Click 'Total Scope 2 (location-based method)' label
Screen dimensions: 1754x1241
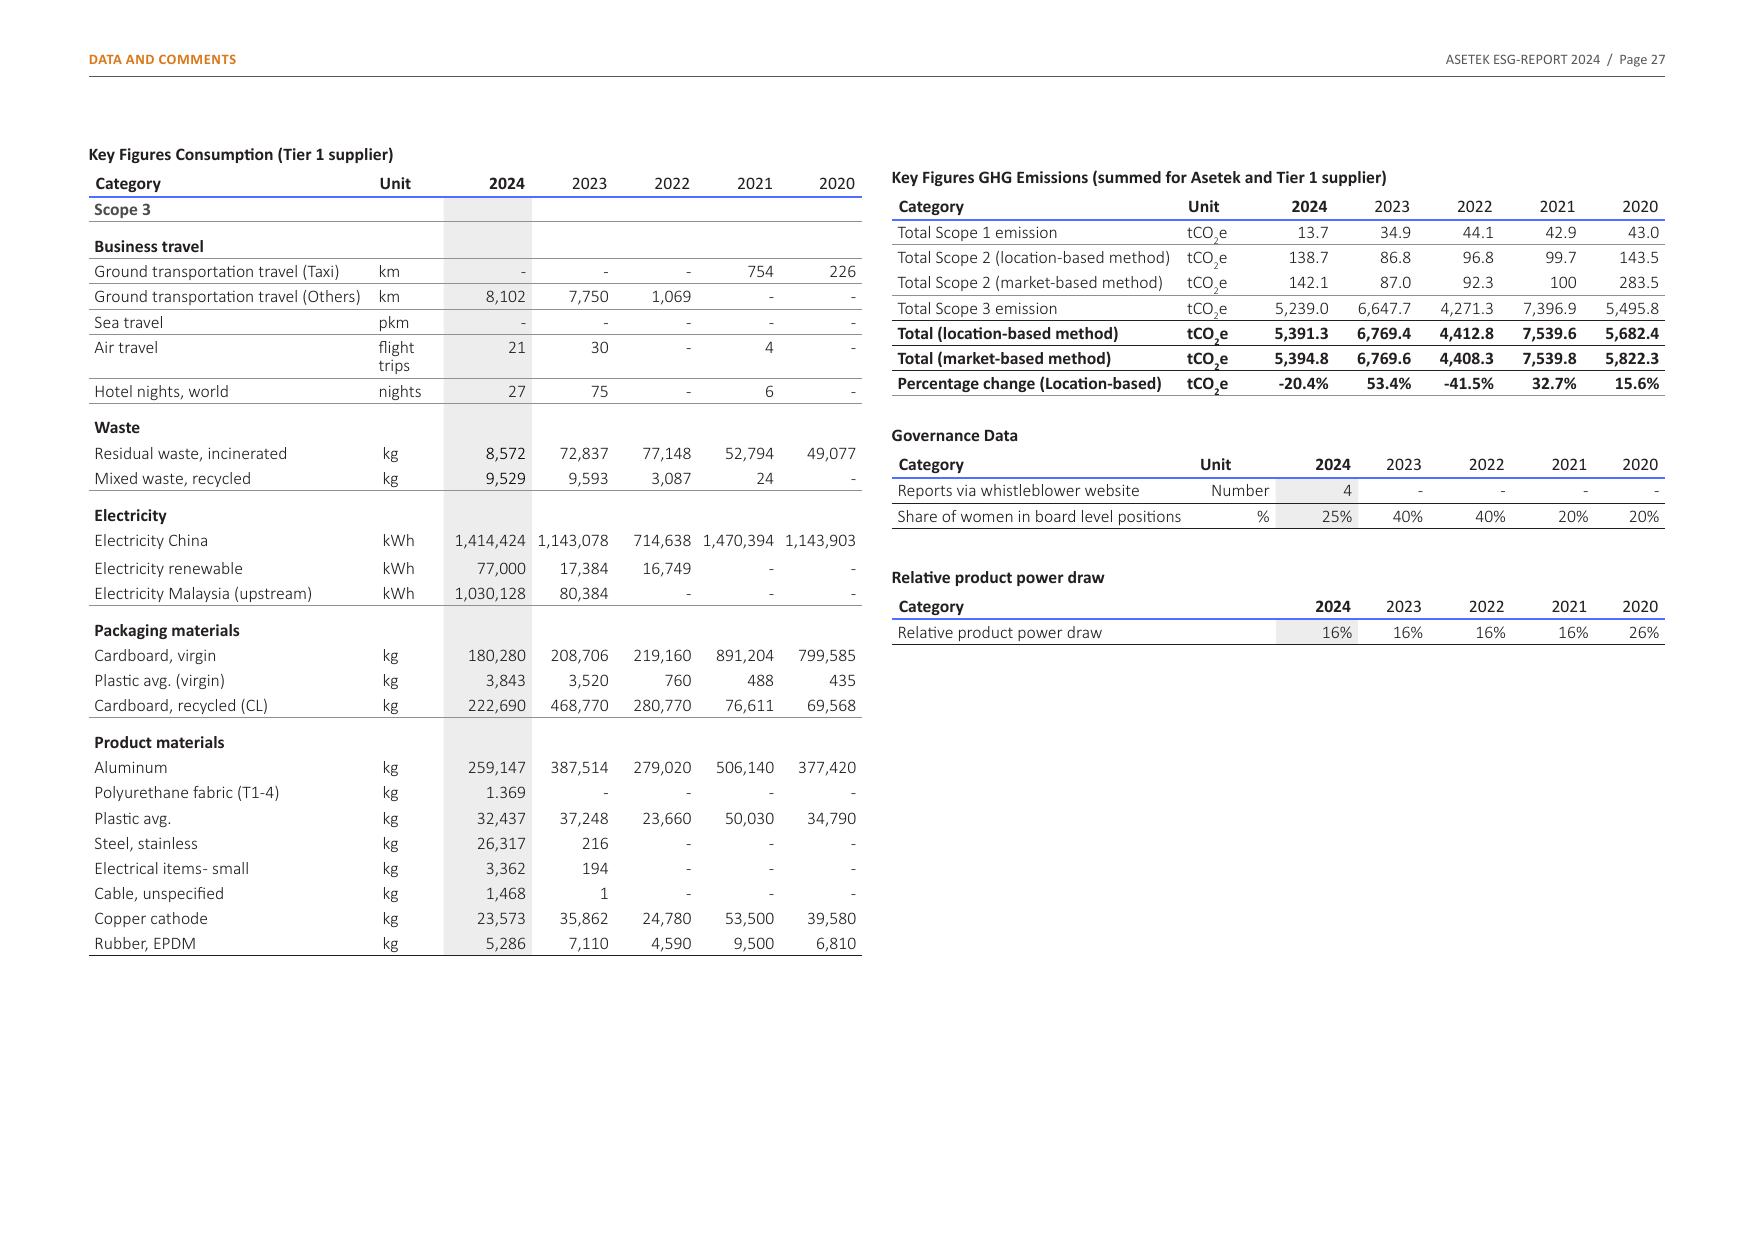coord(1034,258)
